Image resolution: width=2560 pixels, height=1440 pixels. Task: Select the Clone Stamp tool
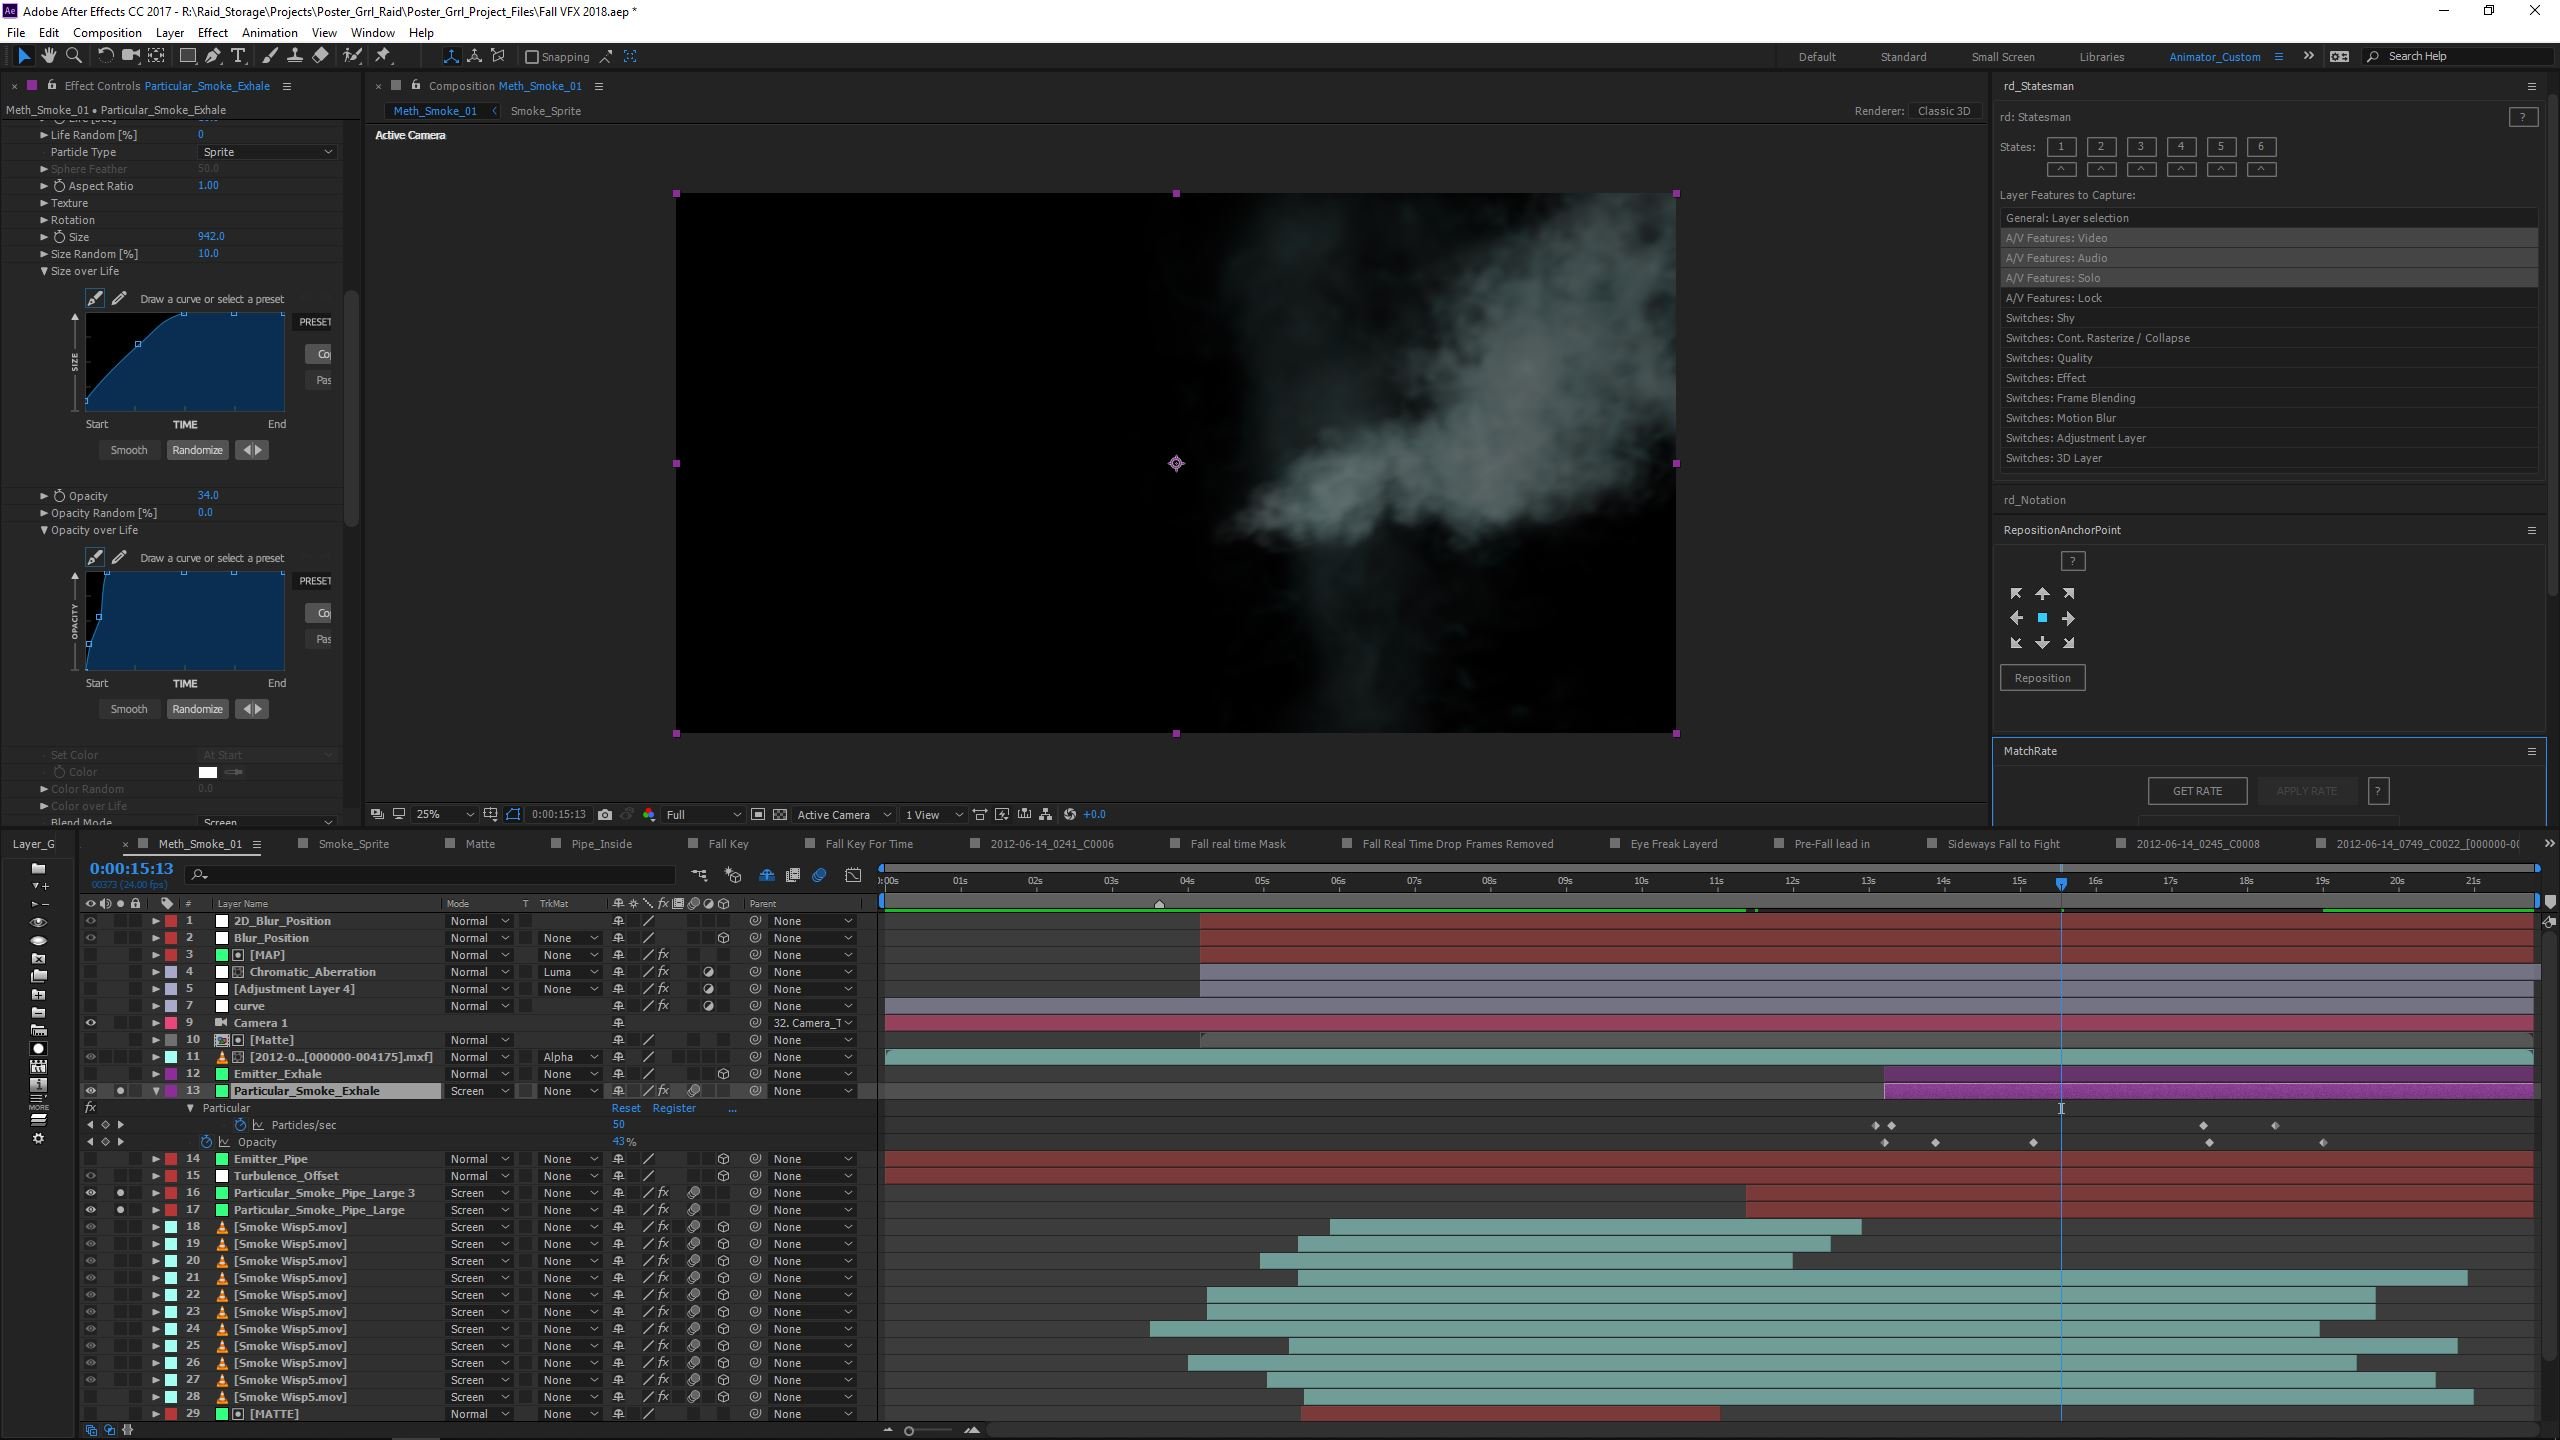(x=294, y=56)
